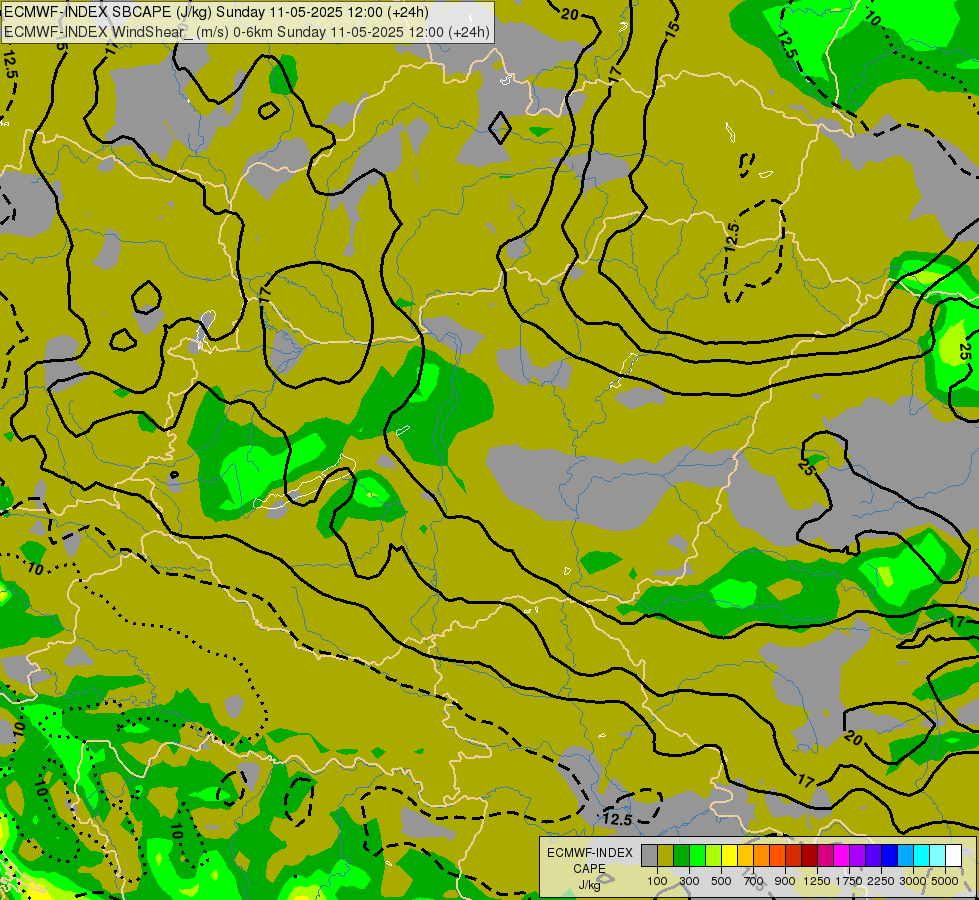Click the dark maroon legend swatch
This screenshot has height=900, width=979.
coord(809,856)
